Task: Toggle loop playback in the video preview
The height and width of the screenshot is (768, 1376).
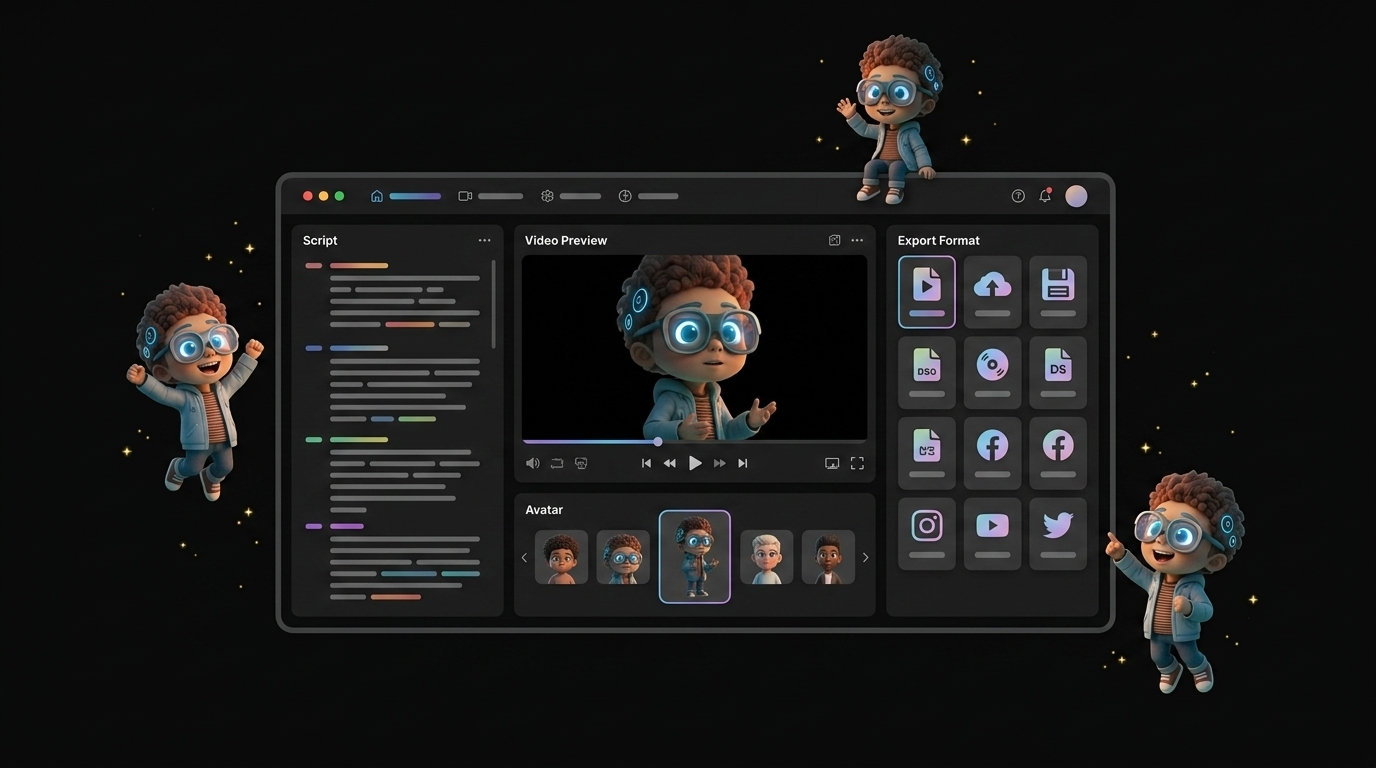Action: (556, 463)
